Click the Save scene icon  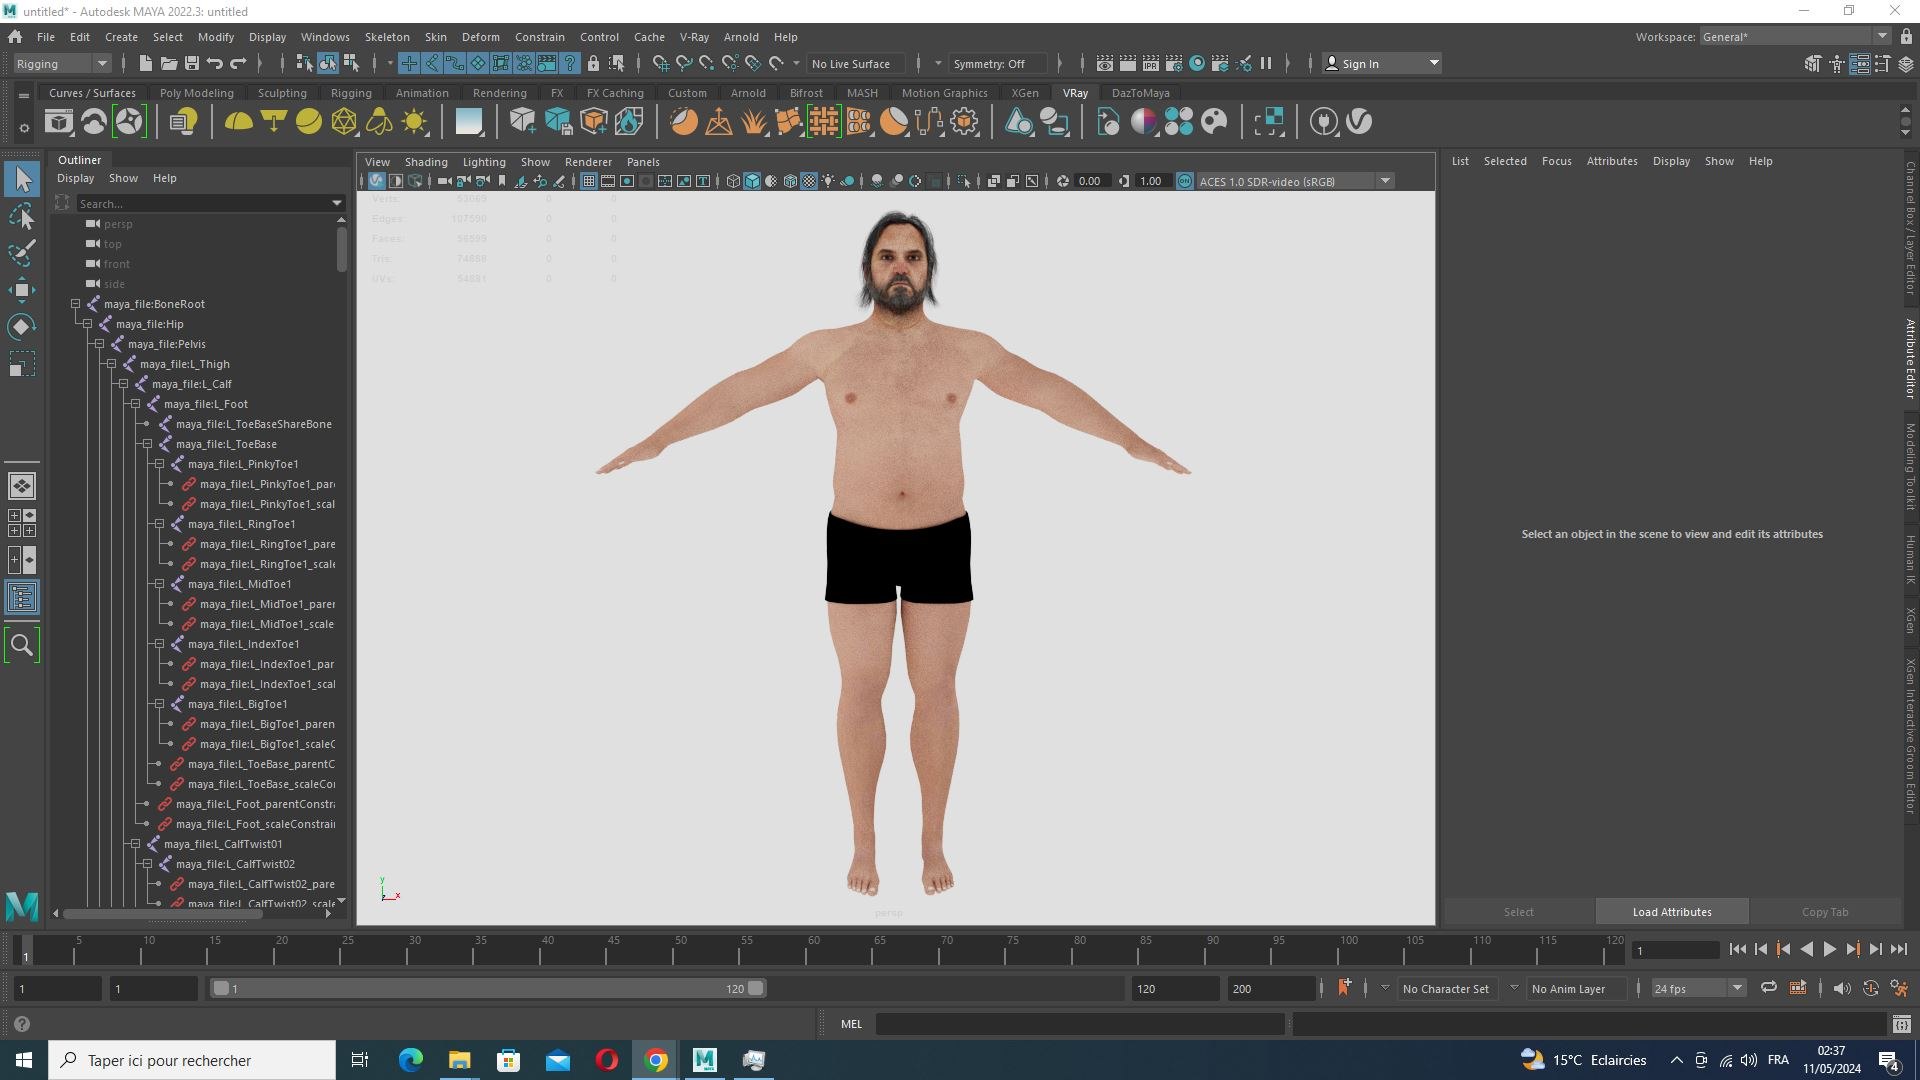(x=191, y=63)
